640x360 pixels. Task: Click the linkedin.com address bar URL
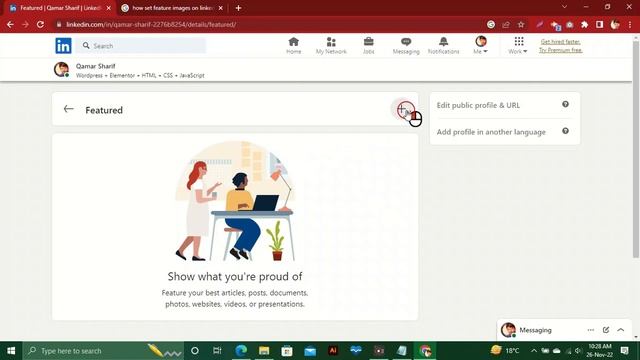151,24
